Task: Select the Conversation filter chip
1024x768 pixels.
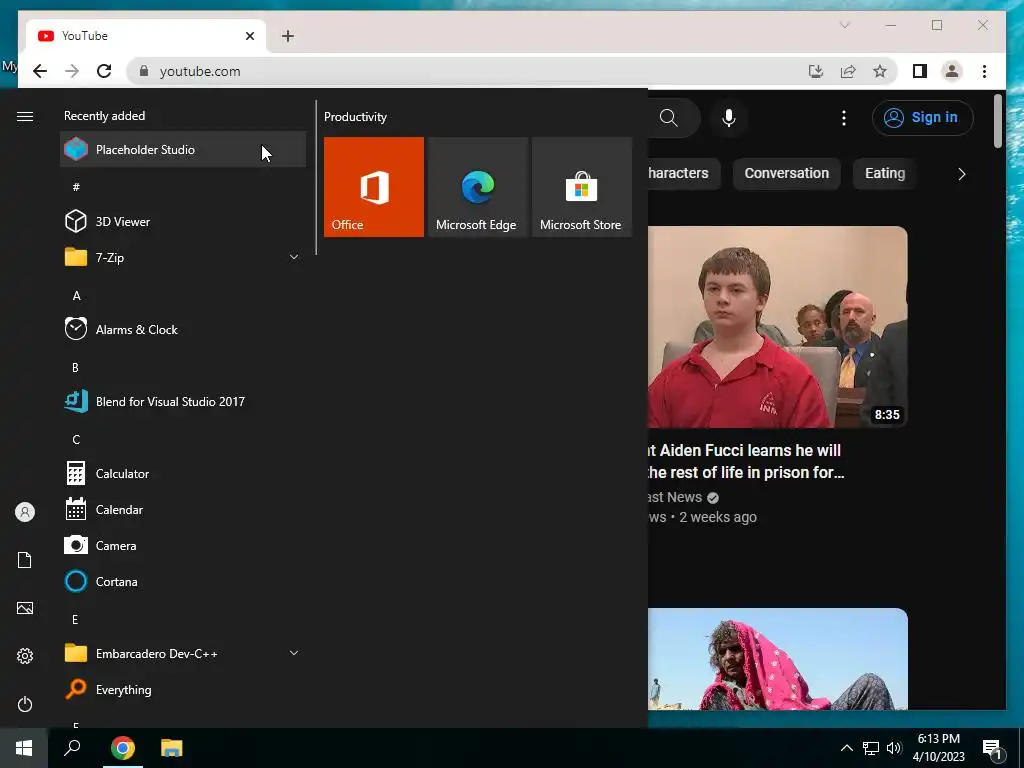Action: [786, 173]
